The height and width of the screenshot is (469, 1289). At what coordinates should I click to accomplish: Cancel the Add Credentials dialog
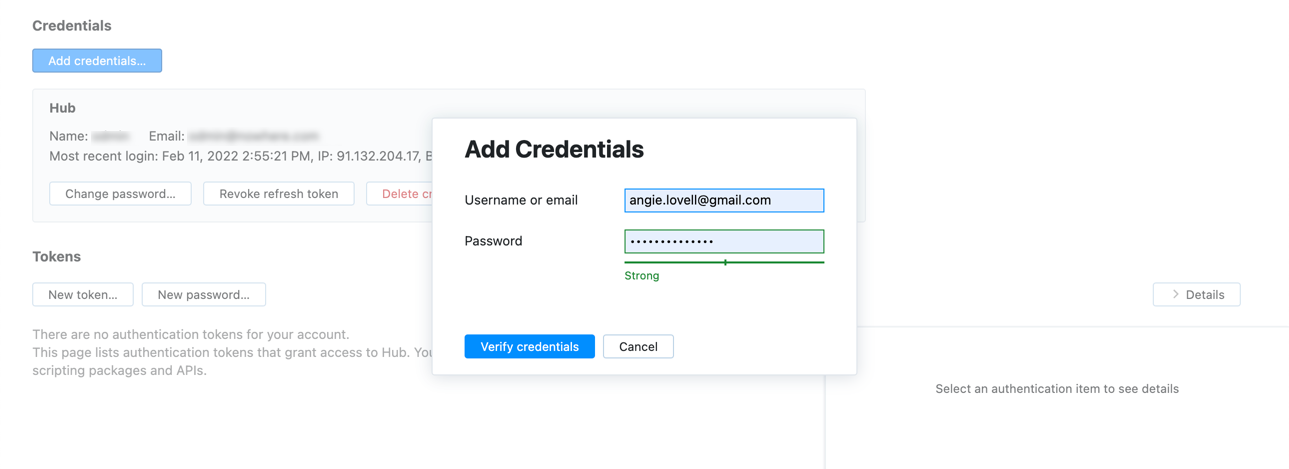click(x=638, y=347)
